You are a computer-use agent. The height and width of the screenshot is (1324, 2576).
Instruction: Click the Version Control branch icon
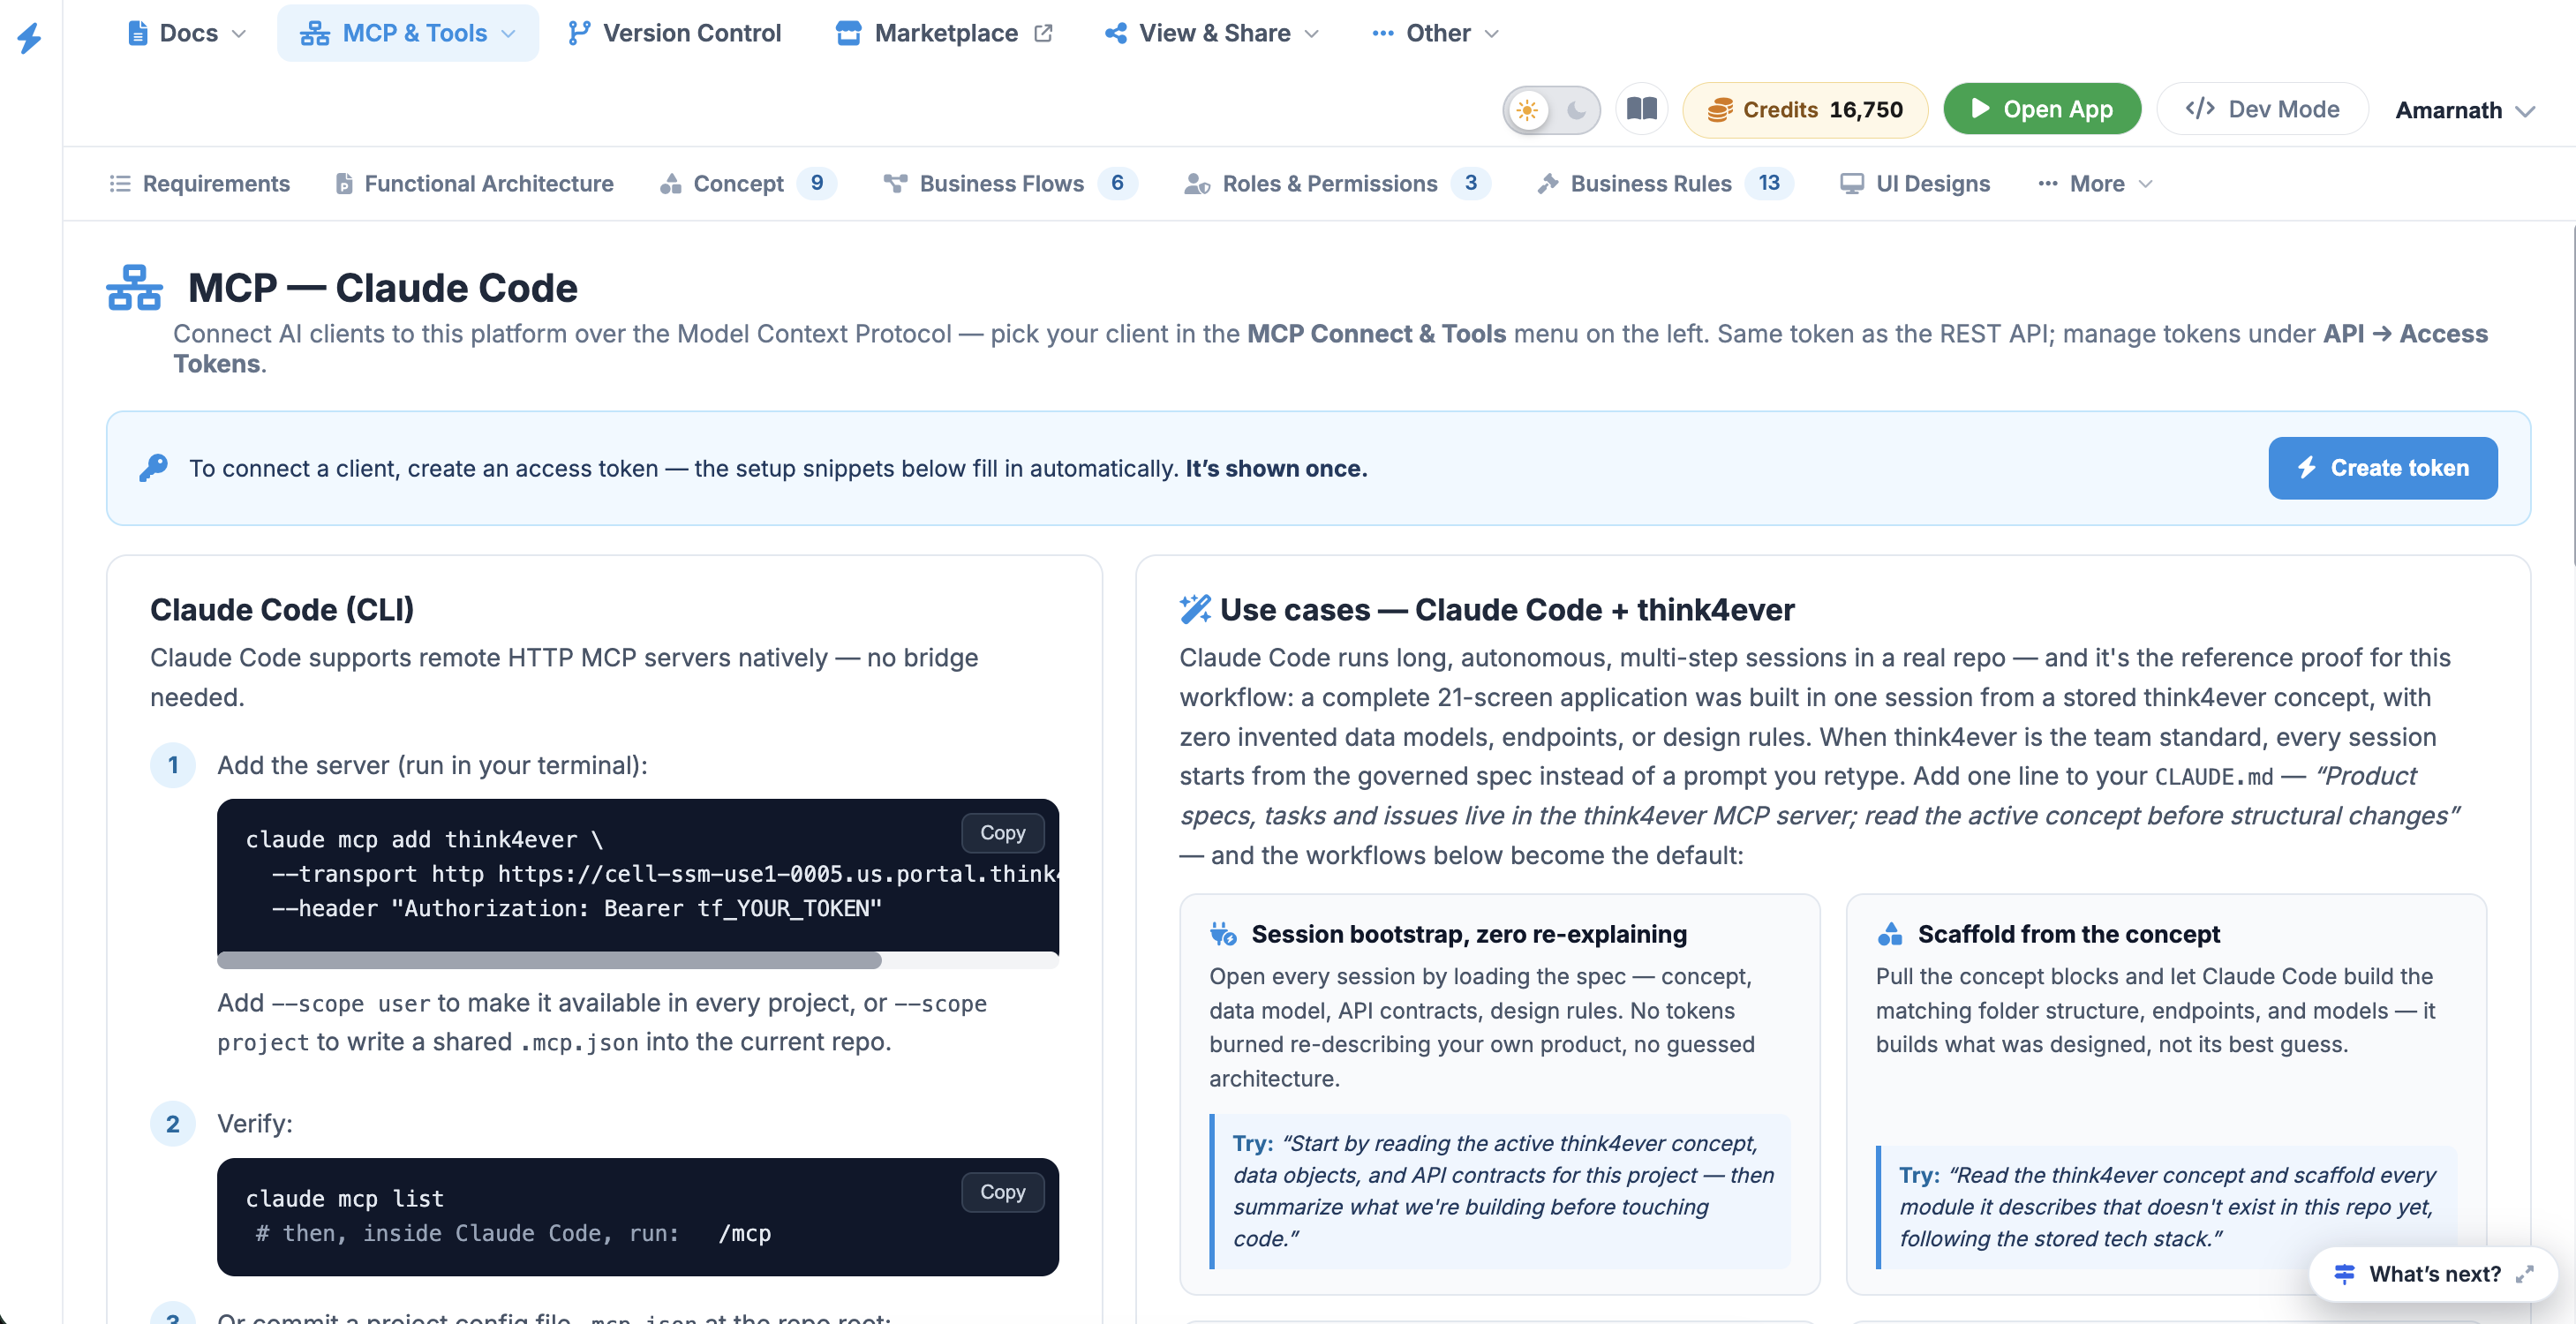[578, 33]
